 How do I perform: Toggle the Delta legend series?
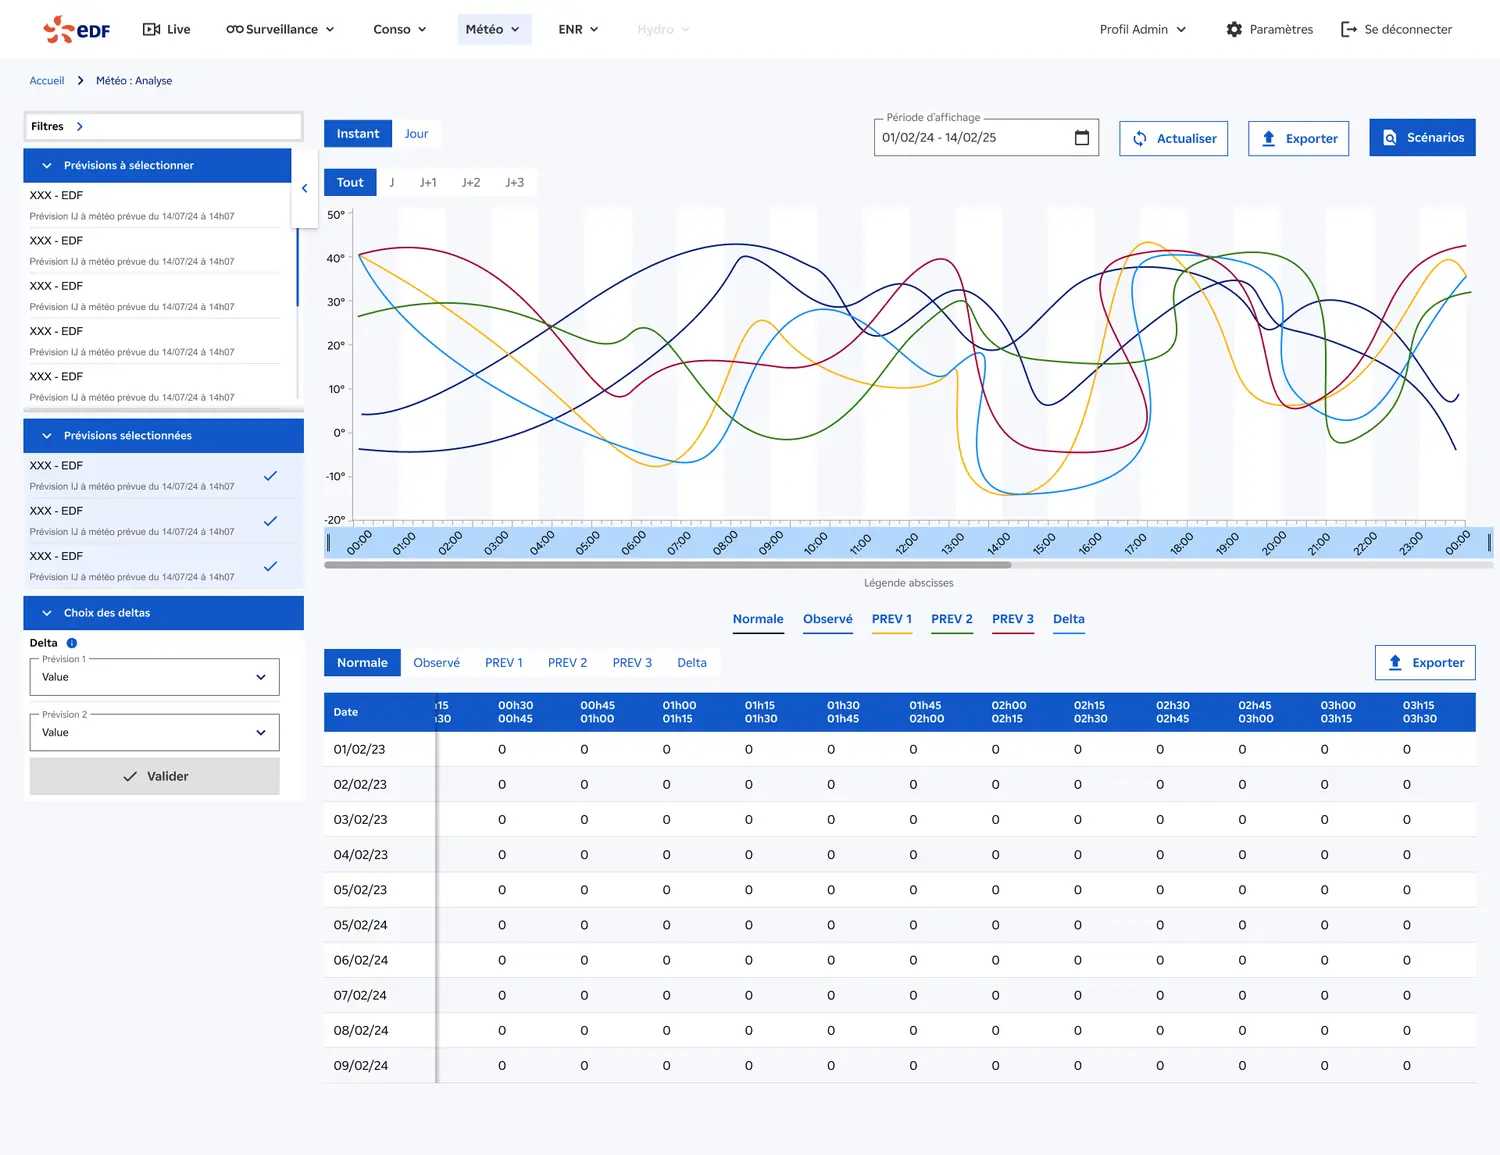point(1069,620)
